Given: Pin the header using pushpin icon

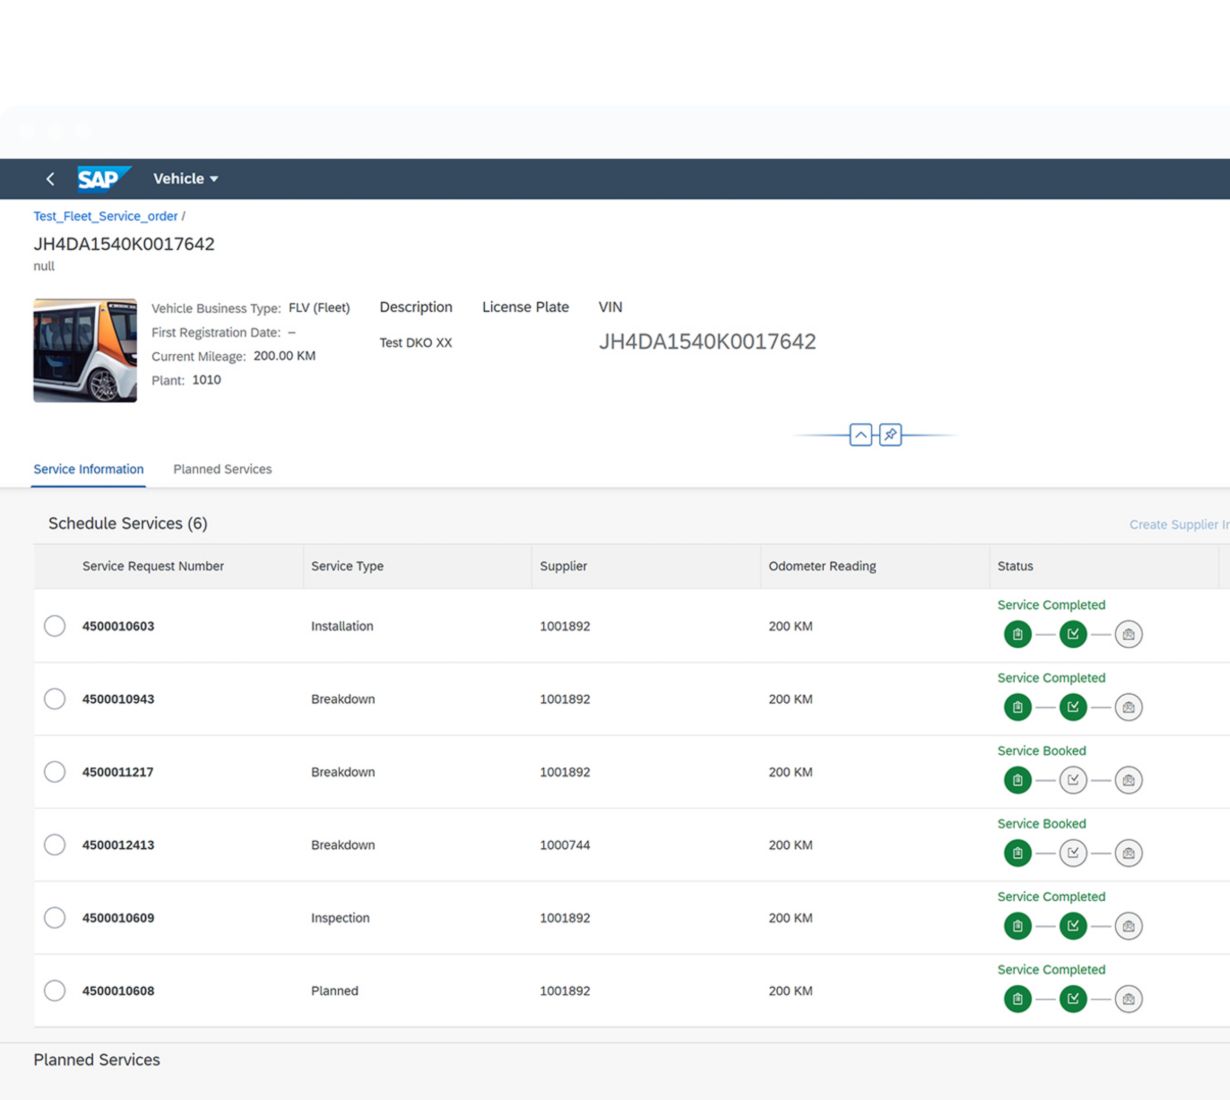Looking at the screenshot, I should click(890, 435).
